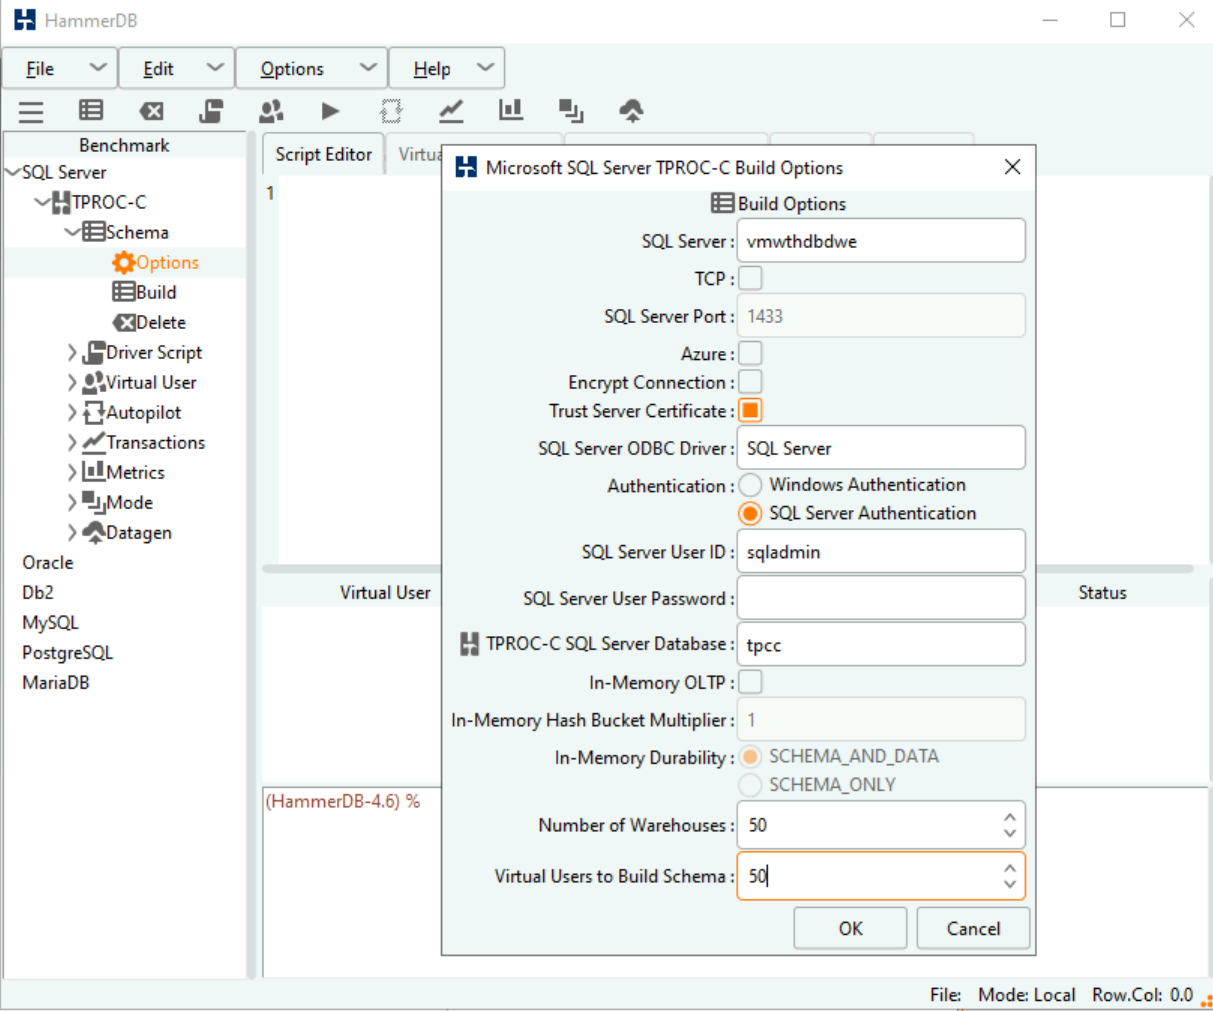Viewport: 1213px width, 1011px height.
Task: Switch to the Script Editor tab
Action: [323, 154]
